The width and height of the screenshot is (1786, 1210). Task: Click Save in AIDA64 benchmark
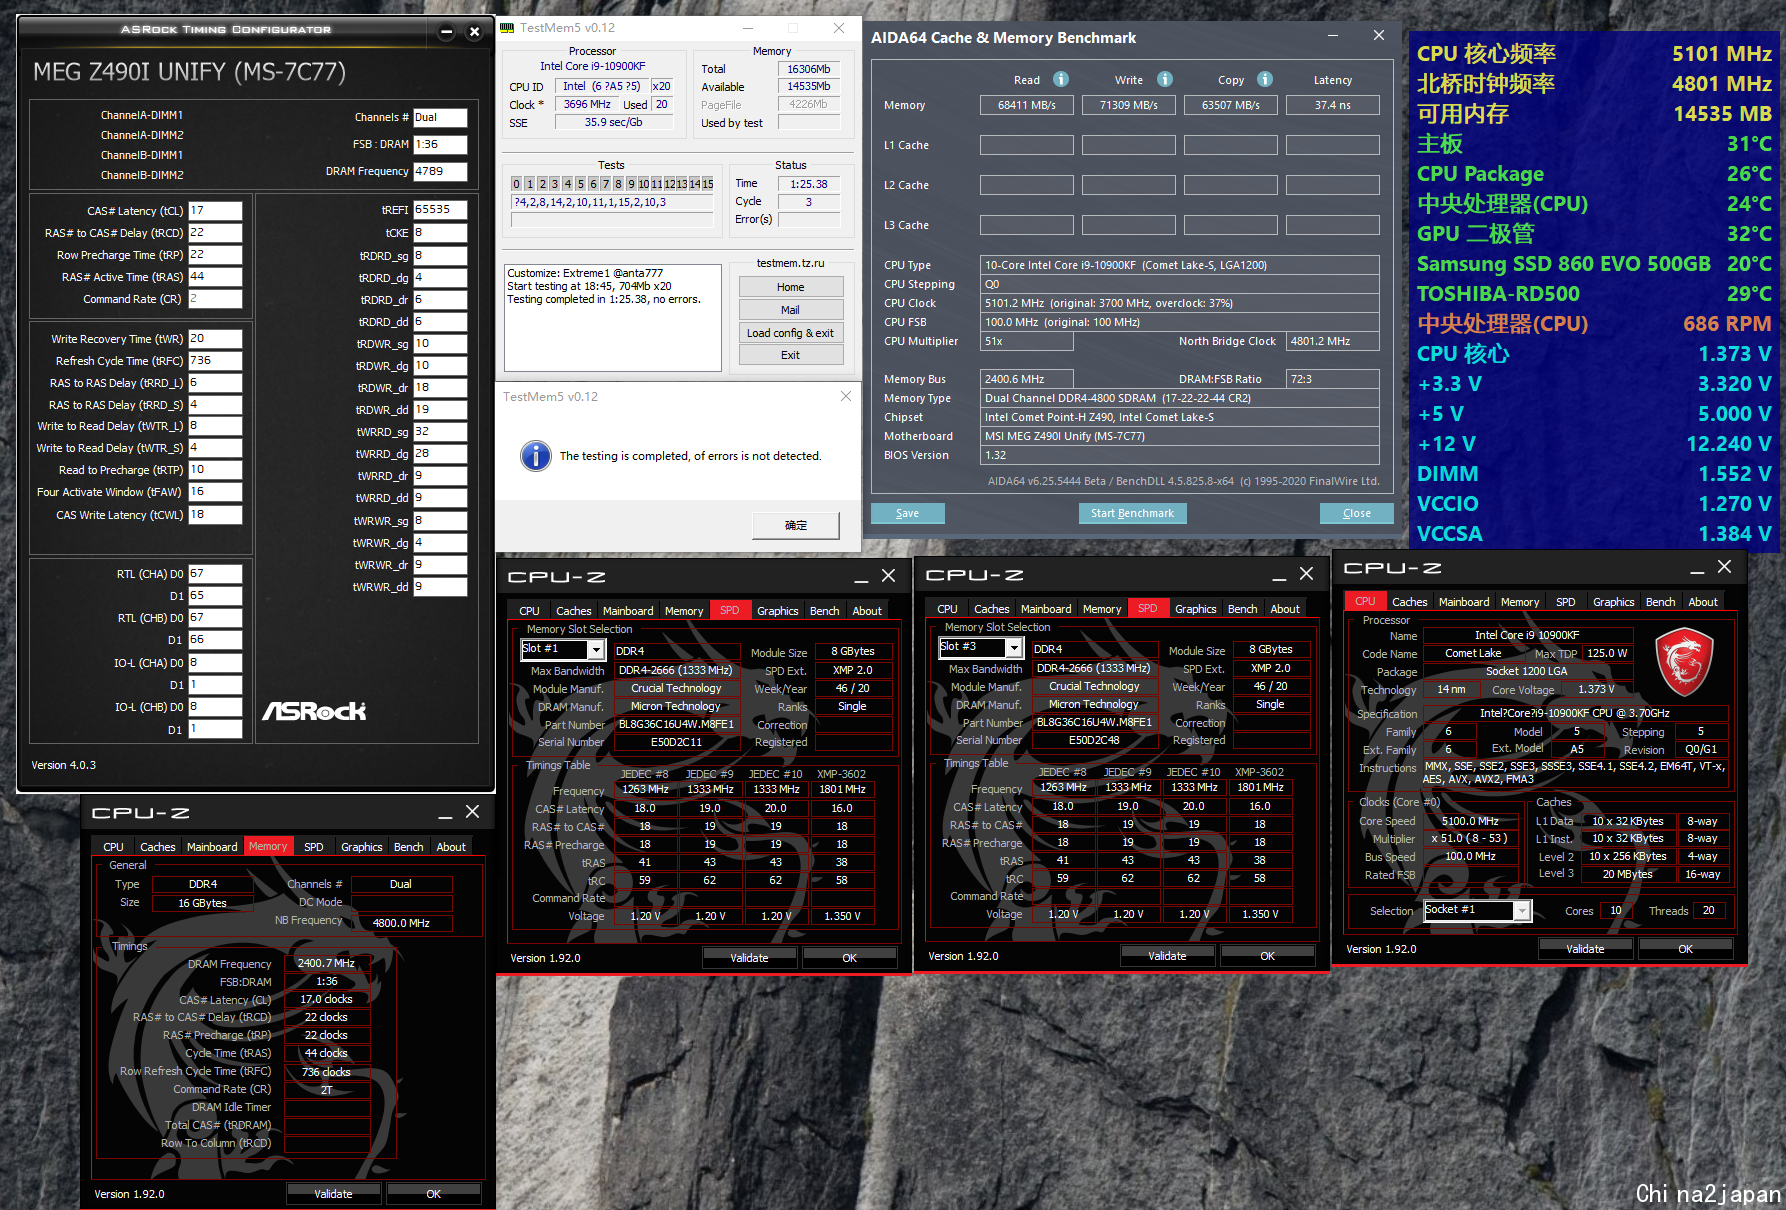[x=908, y=513]
